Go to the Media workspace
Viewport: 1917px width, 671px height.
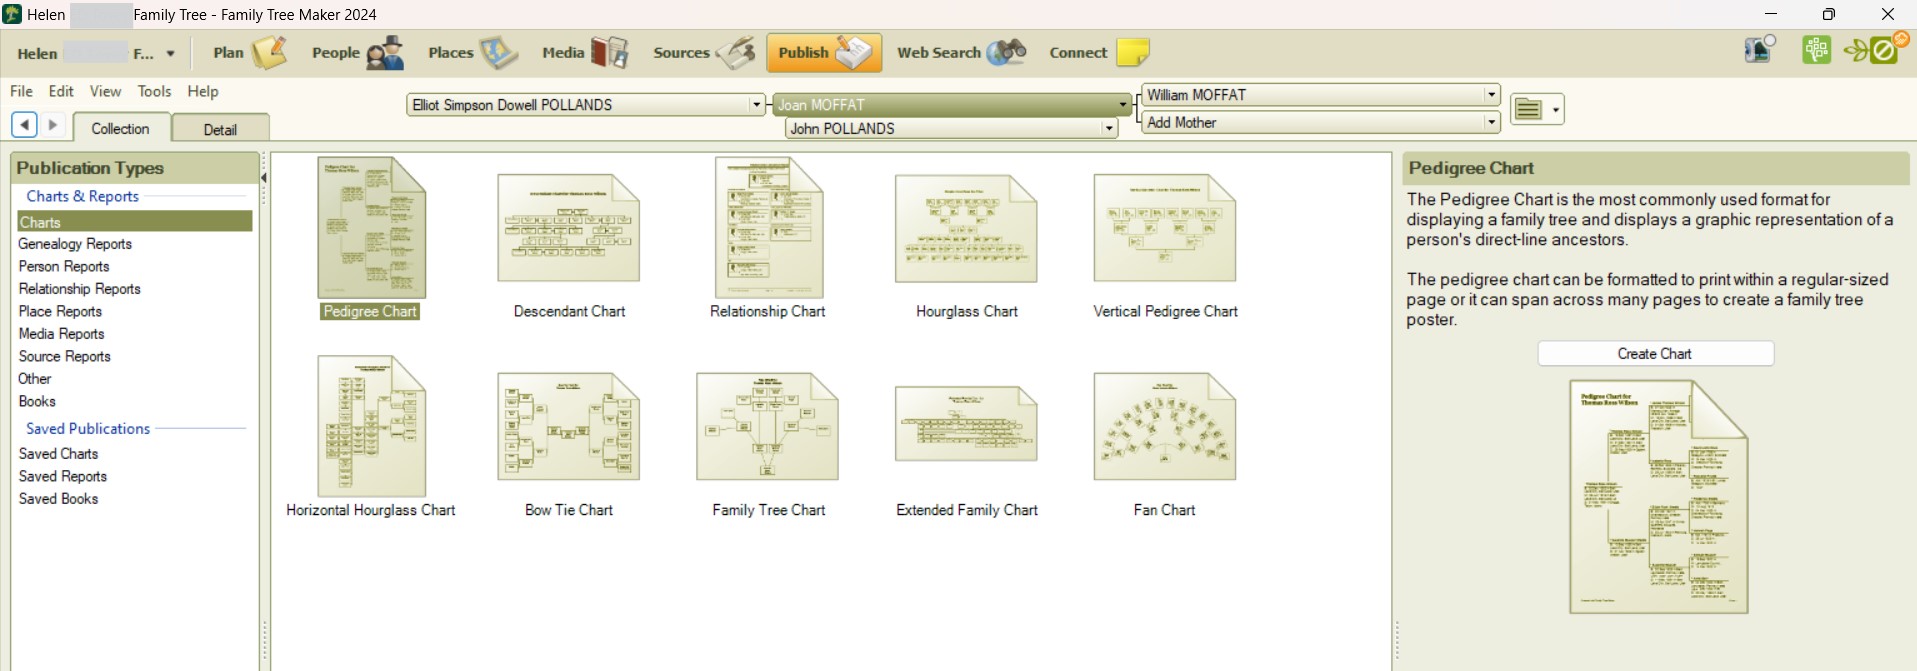click(x=585, y=53)
